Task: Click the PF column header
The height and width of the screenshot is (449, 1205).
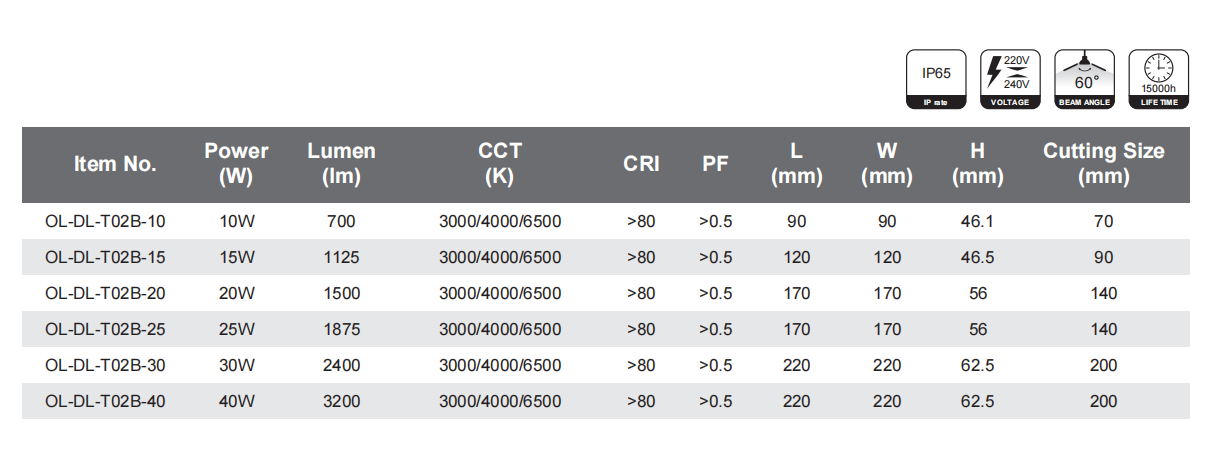Action: click(715, 165)
